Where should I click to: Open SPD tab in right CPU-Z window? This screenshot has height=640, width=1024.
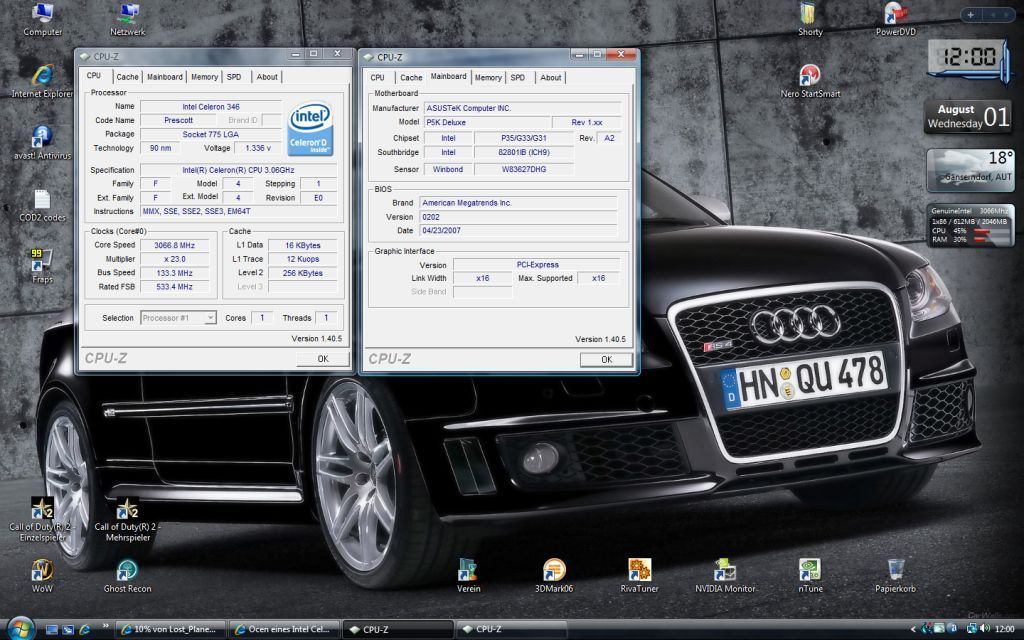[x=517, y=78]
